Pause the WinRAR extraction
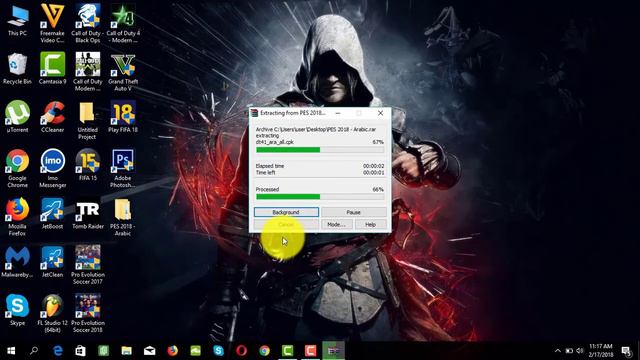 click(x=353, y=212)
